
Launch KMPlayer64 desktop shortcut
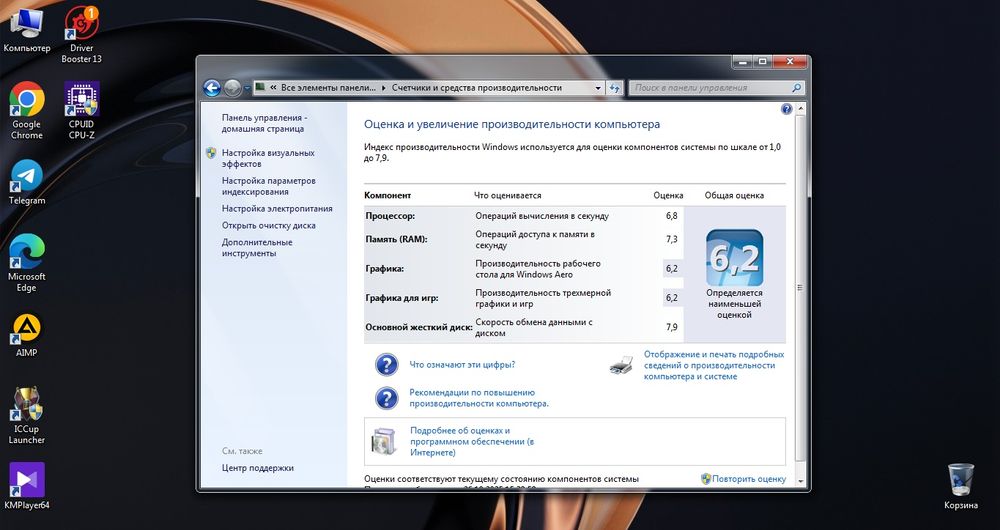pyautogui.click(x=27, y=486)
